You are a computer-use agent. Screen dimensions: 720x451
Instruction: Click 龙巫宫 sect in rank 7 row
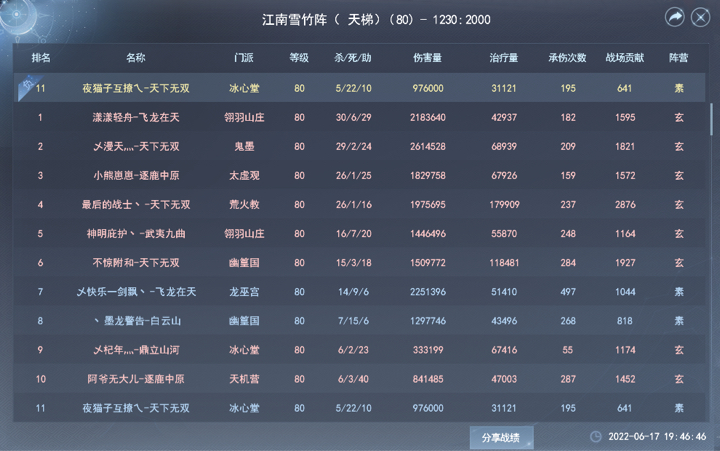(x=244, y=292)
